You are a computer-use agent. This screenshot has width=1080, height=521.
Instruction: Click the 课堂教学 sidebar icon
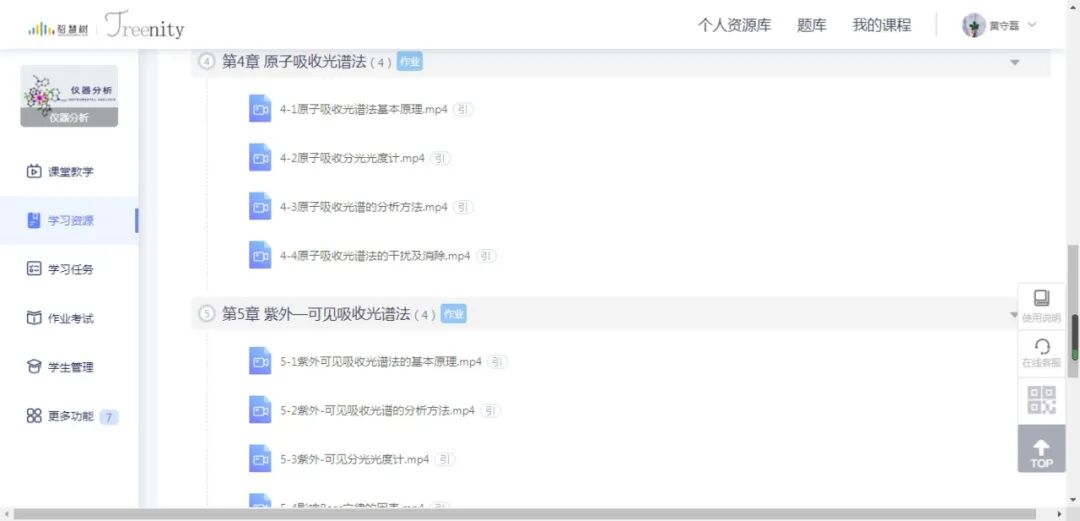pos(34,172)
